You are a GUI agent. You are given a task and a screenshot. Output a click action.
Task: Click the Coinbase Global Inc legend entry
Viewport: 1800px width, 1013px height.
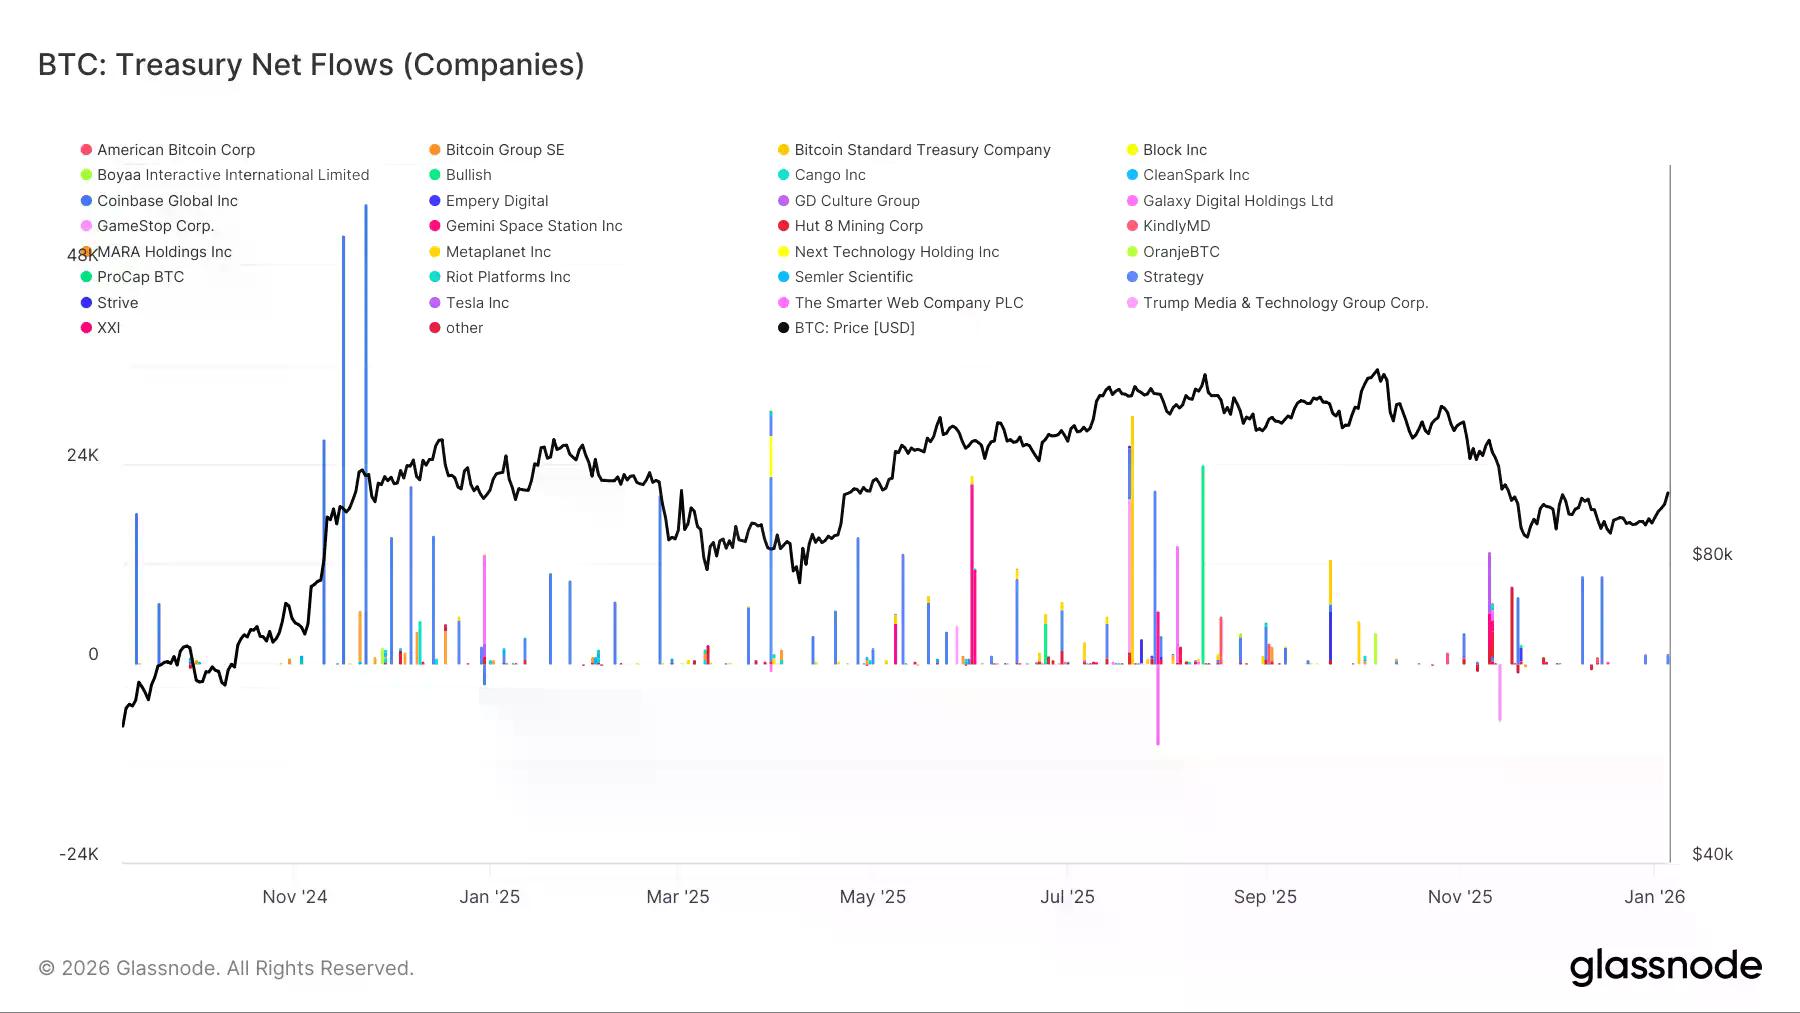point(167,201)
